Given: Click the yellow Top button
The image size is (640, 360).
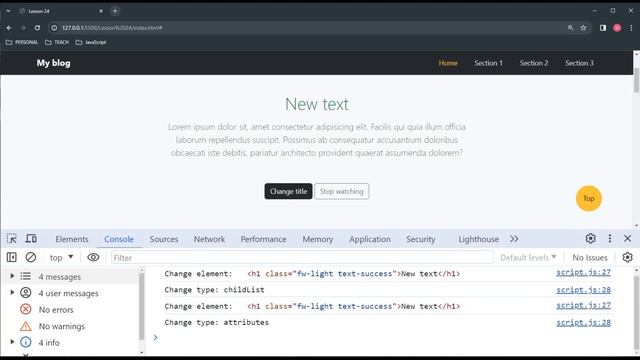Looking at the screenshot, I should [589, 198].
